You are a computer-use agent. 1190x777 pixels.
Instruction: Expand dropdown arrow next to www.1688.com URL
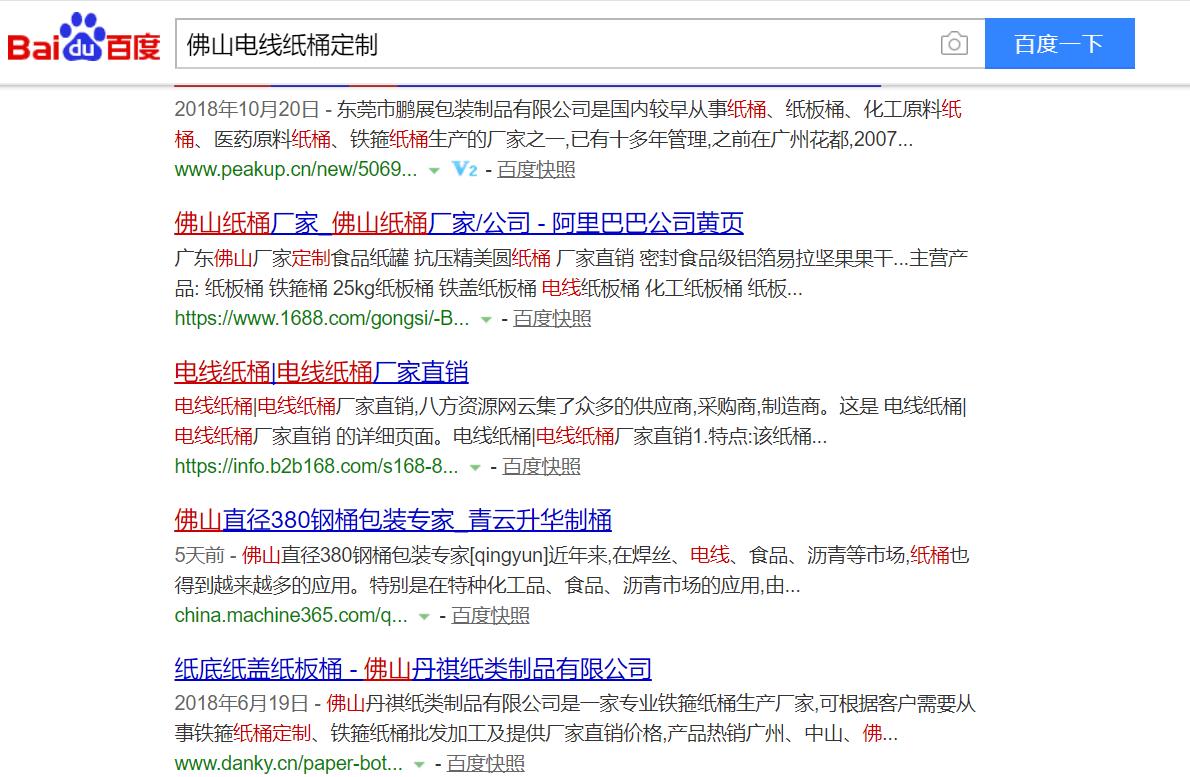(486, 319)
